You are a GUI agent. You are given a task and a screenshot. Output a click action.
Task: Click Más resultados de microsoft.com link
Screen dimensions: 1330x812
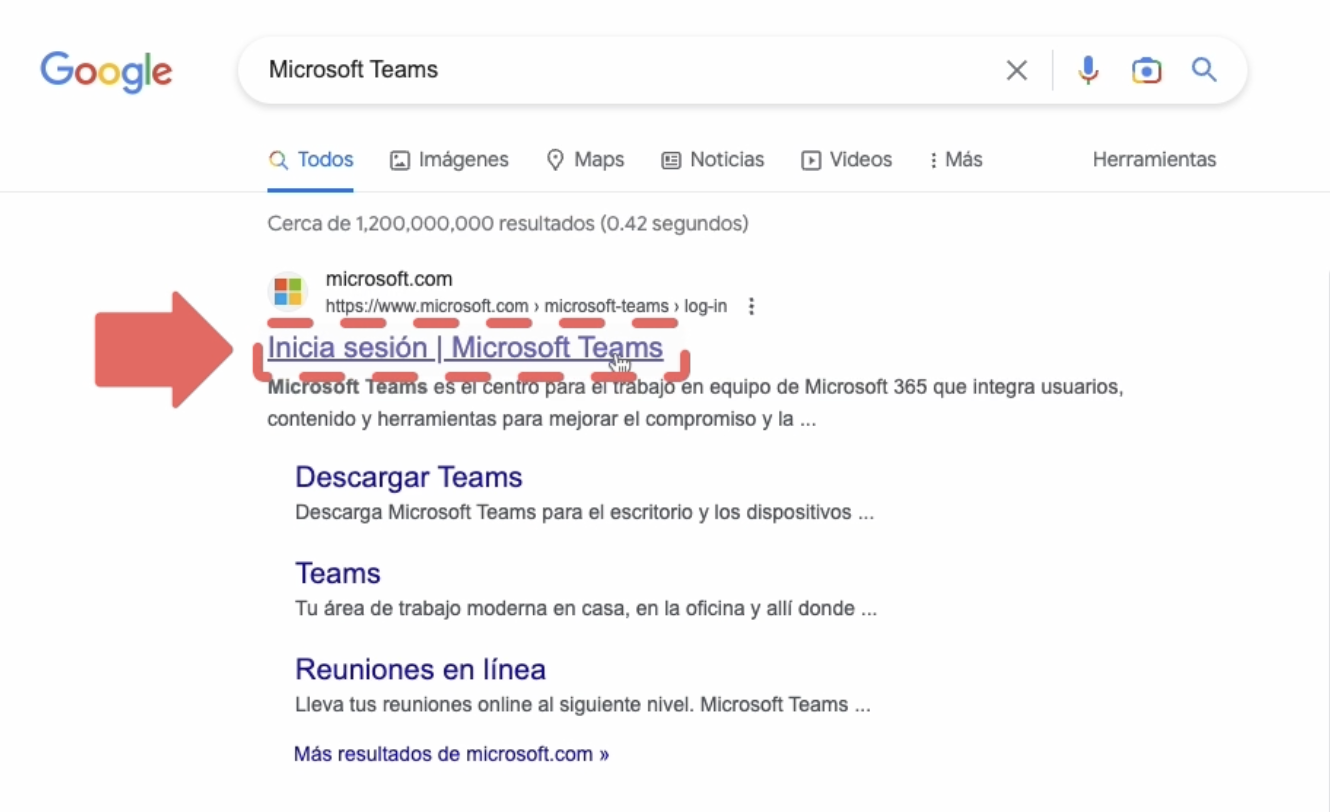pyautogui.click(x=452, y=754)
